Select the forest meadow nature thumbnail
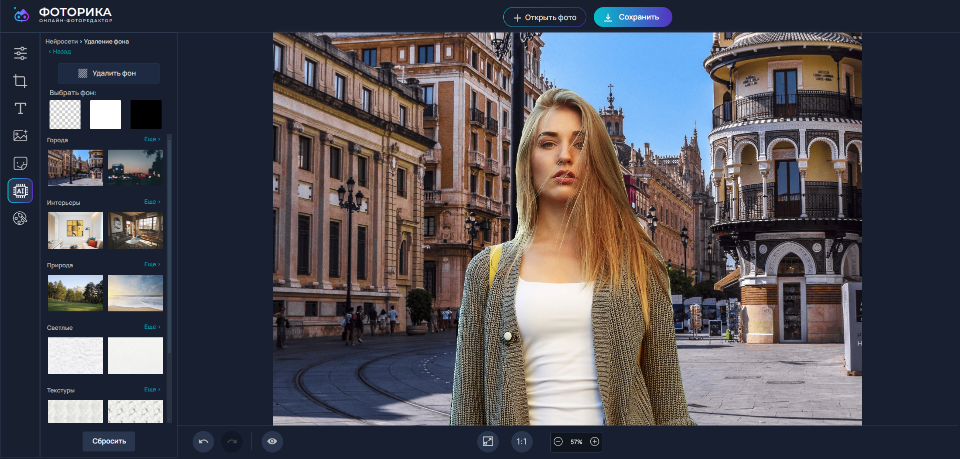Image resolution: width=960 pixels, height=459 pixels. [x=75, y=293]
